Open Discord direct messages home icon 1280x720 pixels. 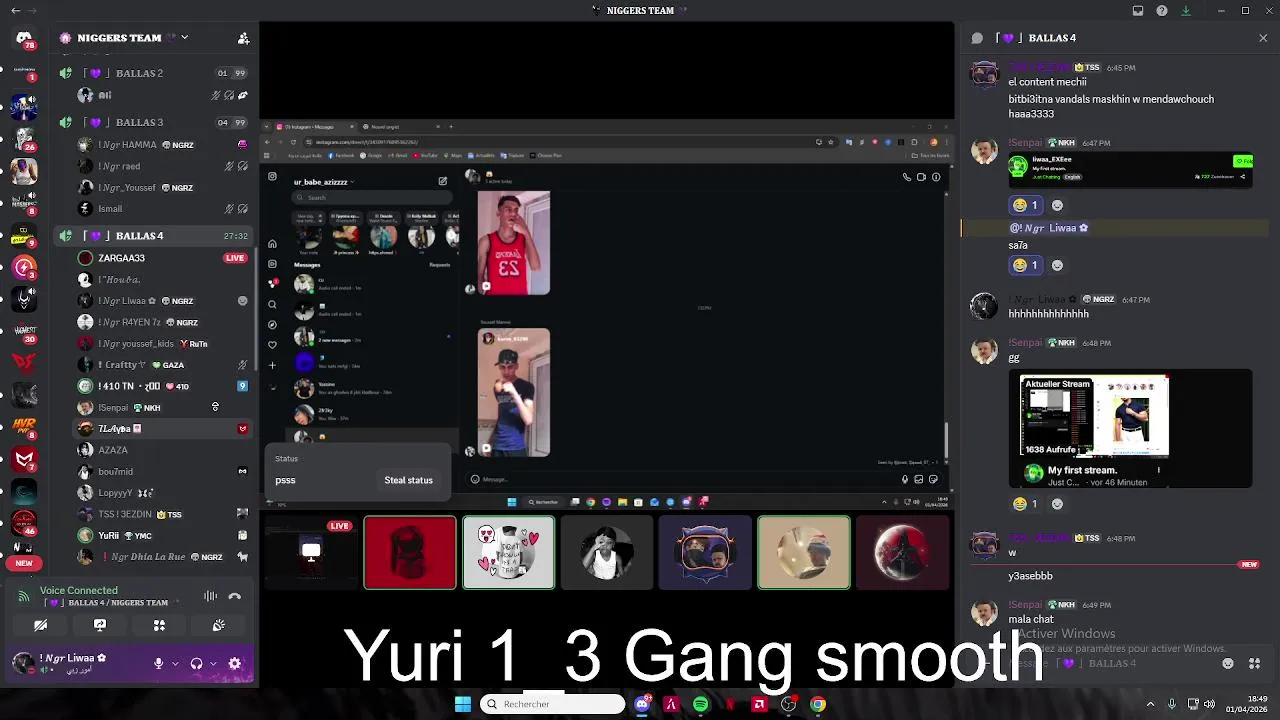point(24,40)
